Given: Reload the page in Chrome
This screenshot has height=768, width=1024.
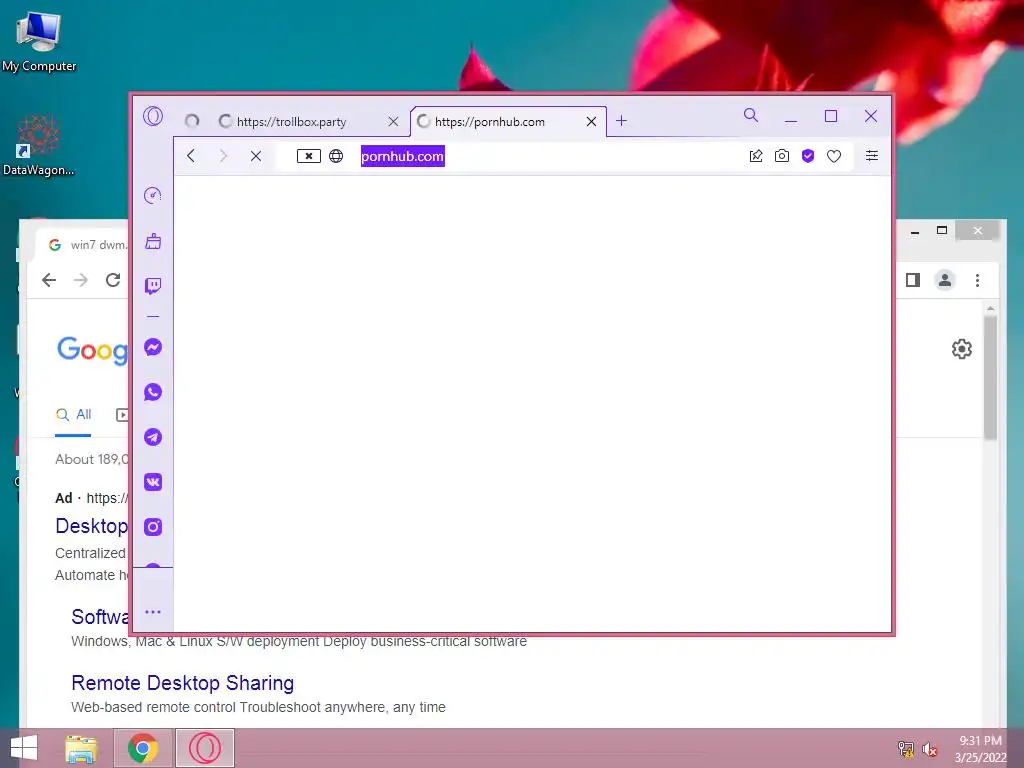Looking at the screenshot, I should coord(113,280).
